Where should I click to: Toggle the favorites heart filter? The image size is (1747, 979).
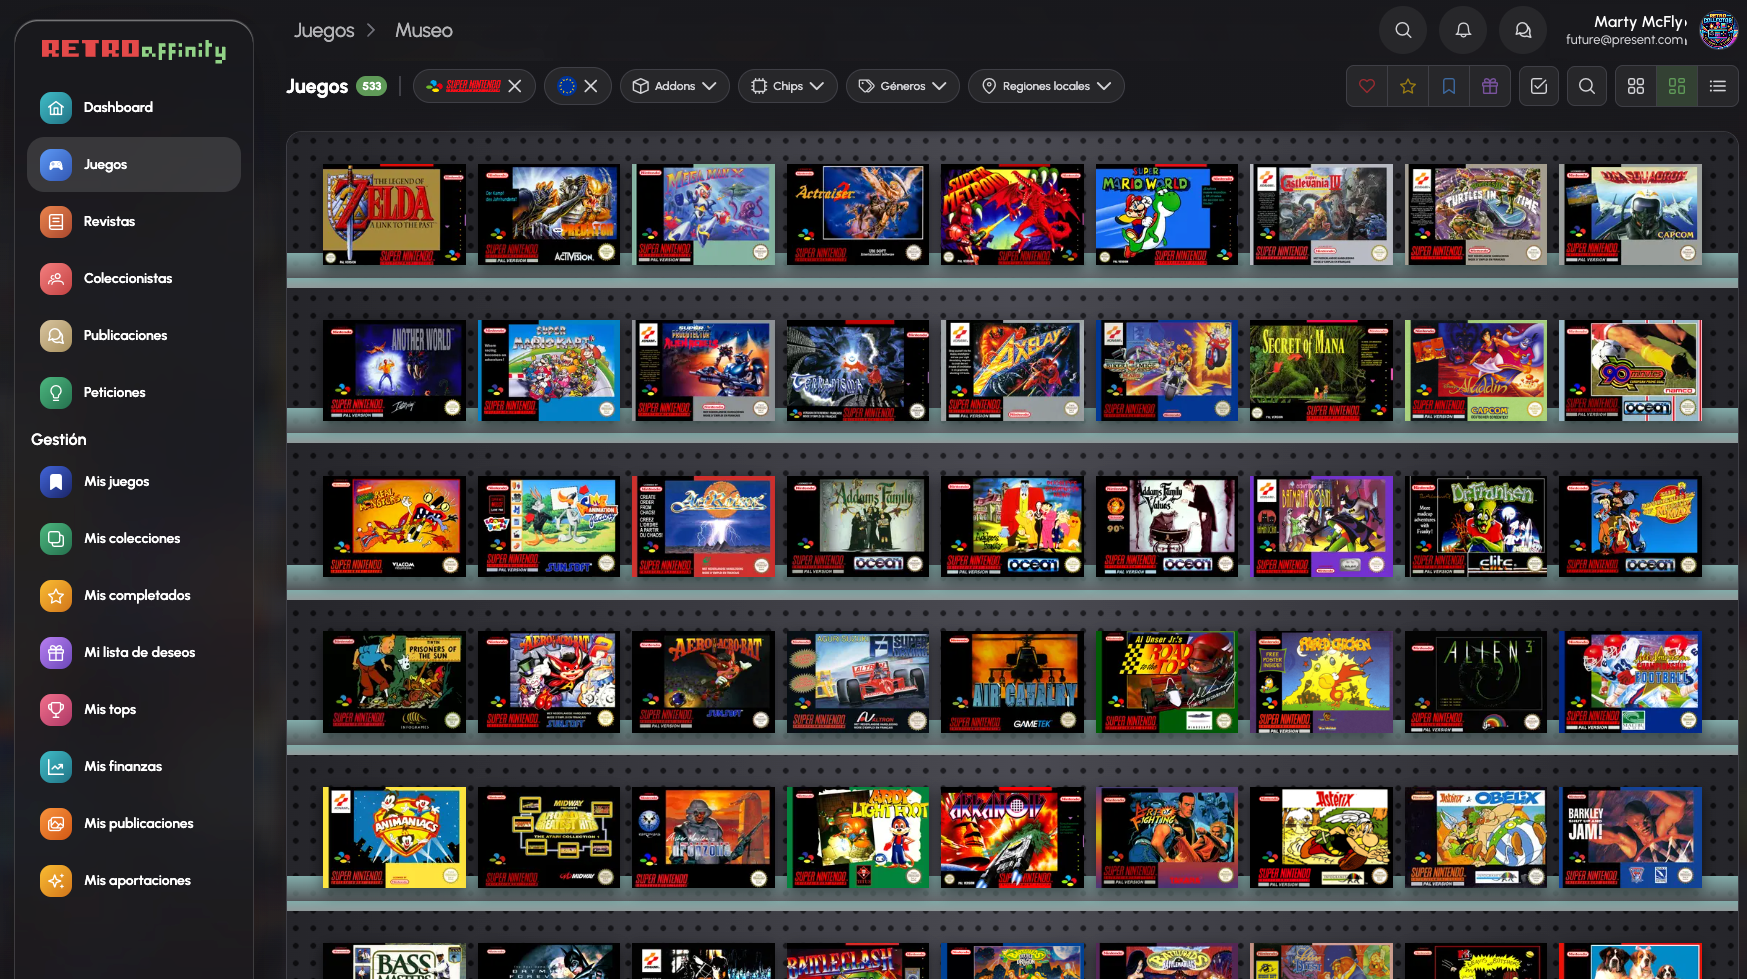1367,86
